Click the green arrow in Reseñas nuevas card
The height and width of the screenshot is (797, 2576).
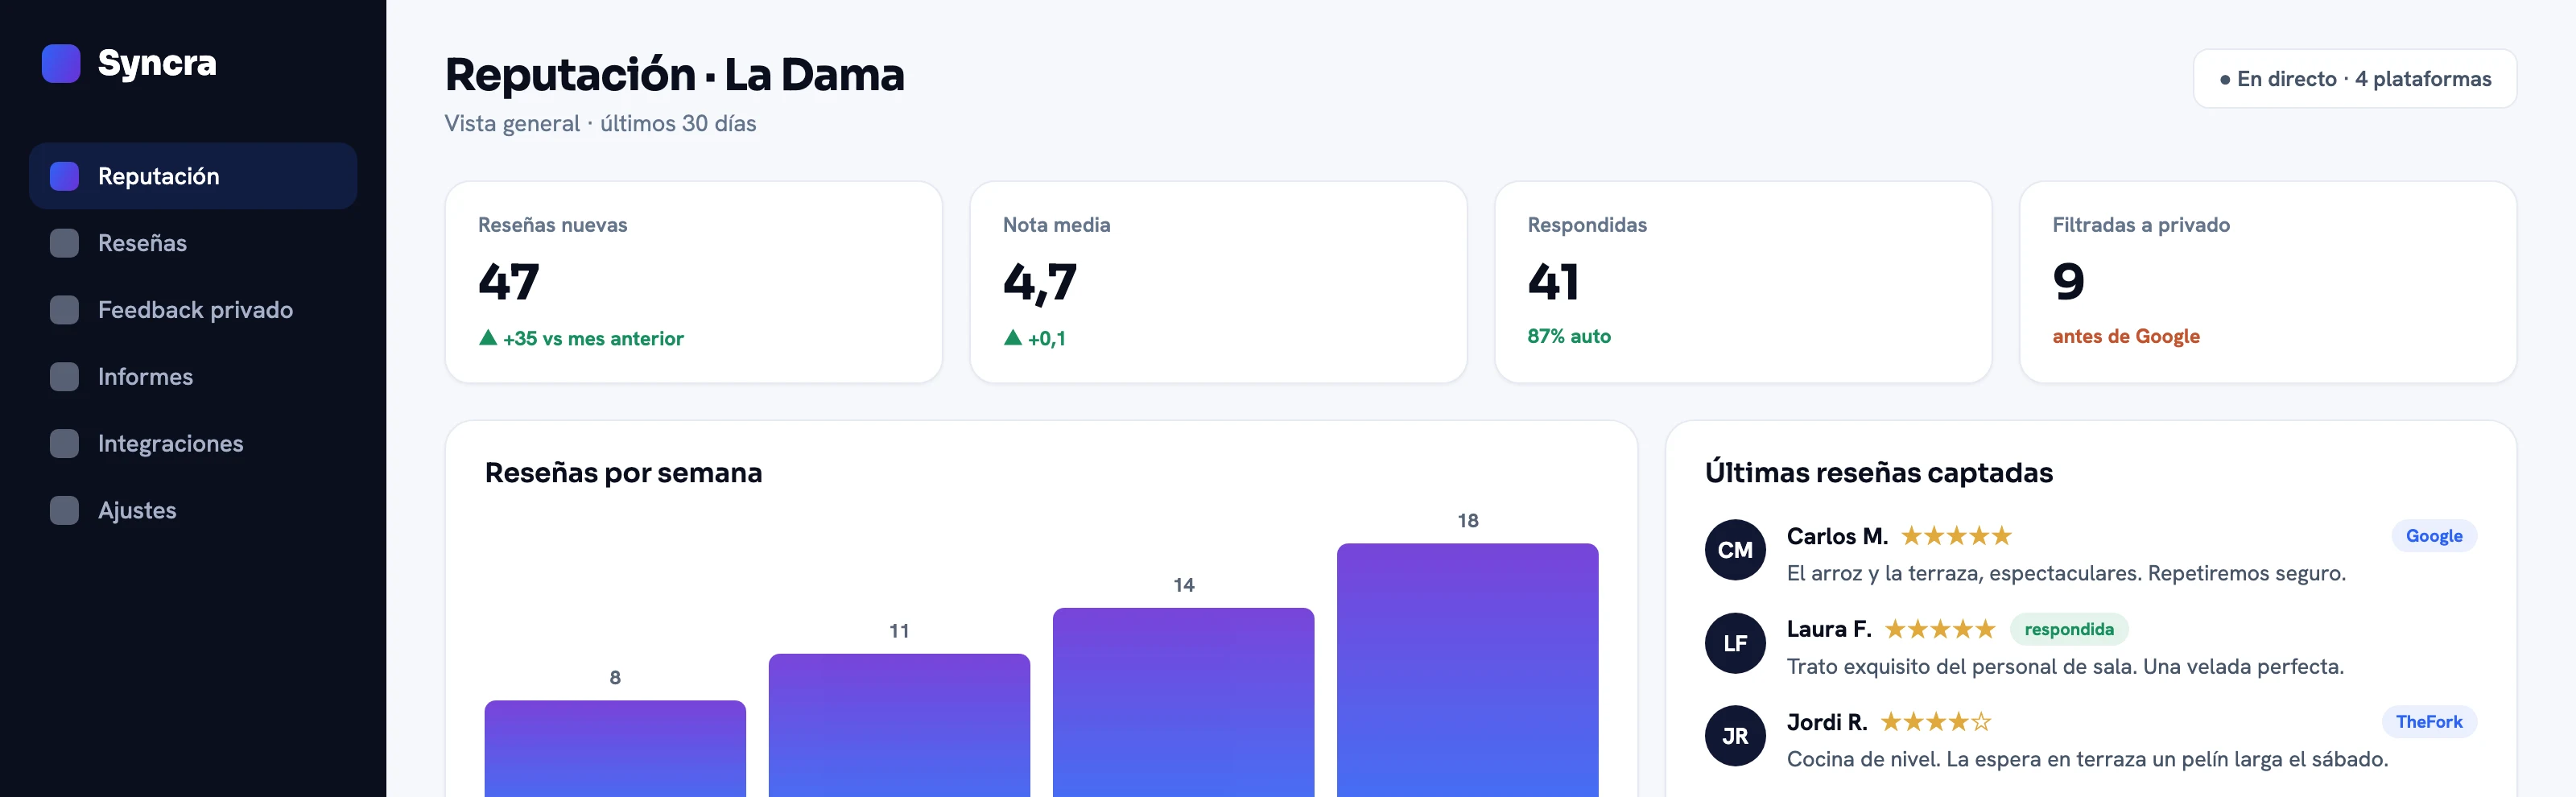(x=488, y=338)
